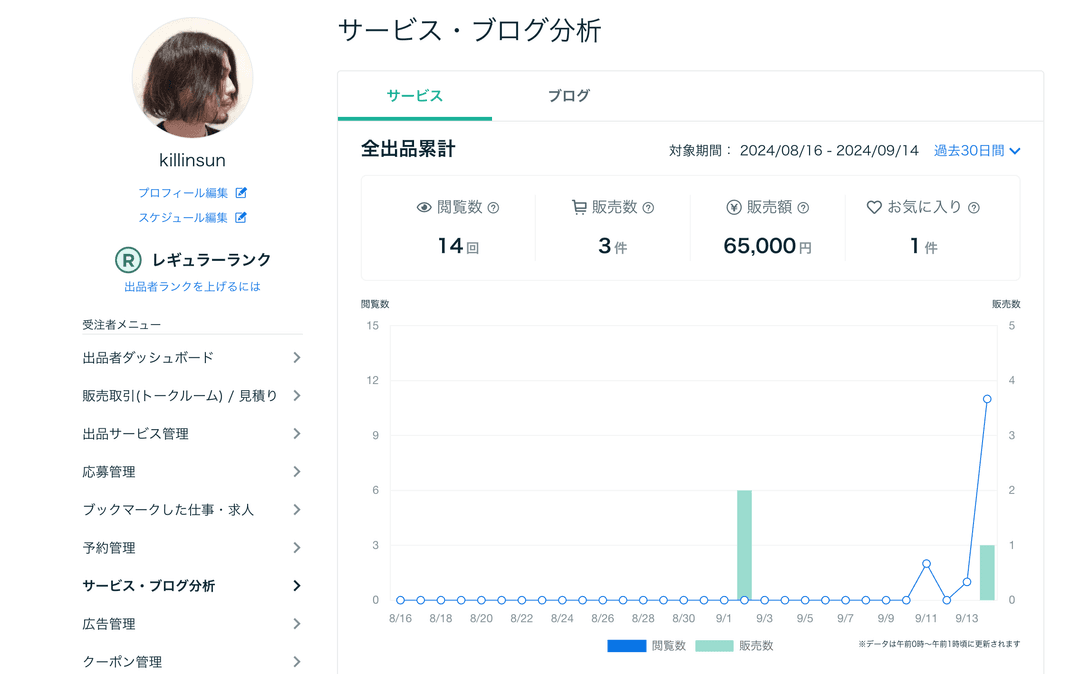Switch to the ブログ tab
This screenshot has width=1080, height=674.
point(569,96)
